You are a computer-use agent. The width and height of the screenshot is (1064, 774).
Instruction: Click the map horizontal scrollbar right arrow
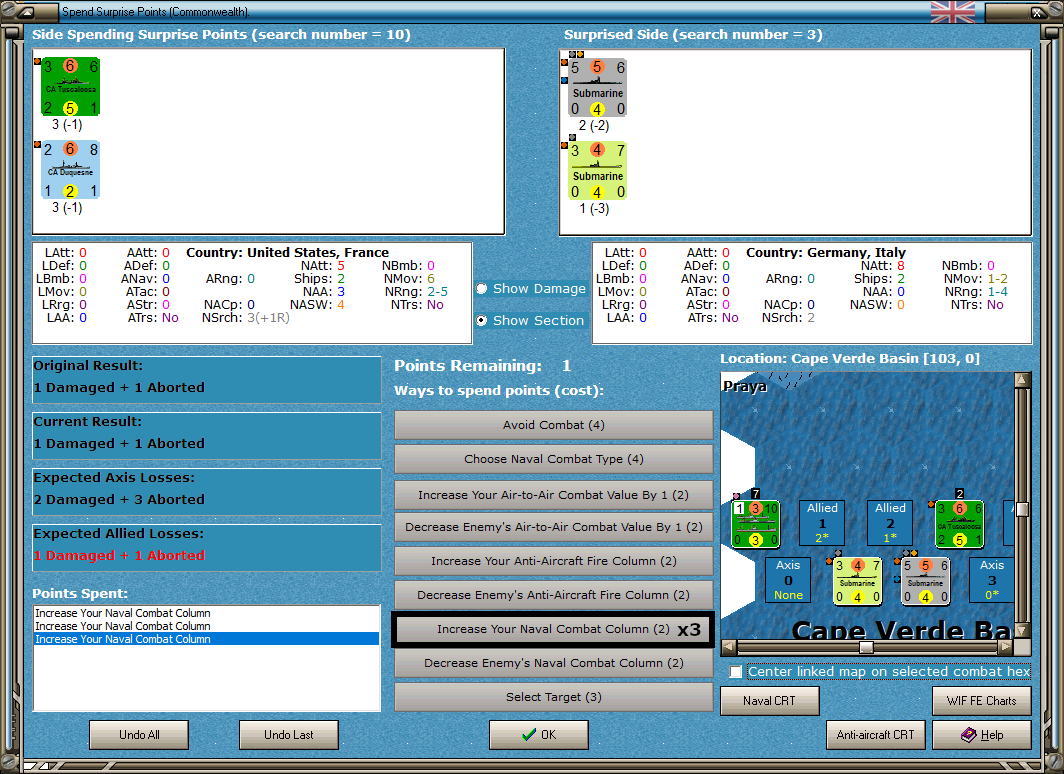[1006, 647]
